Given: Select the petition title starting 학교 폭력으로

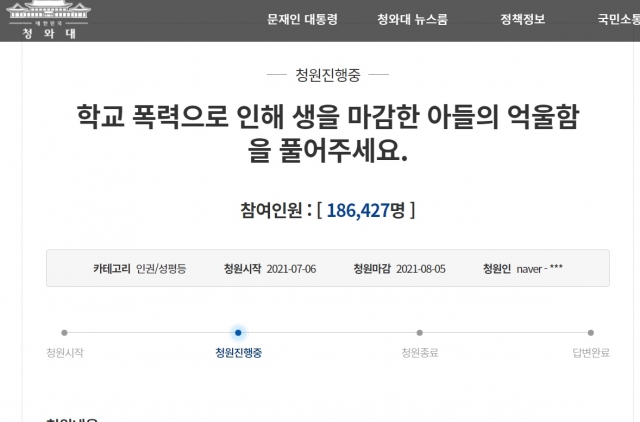Looking at the screenshot, I should pos(328,133).
